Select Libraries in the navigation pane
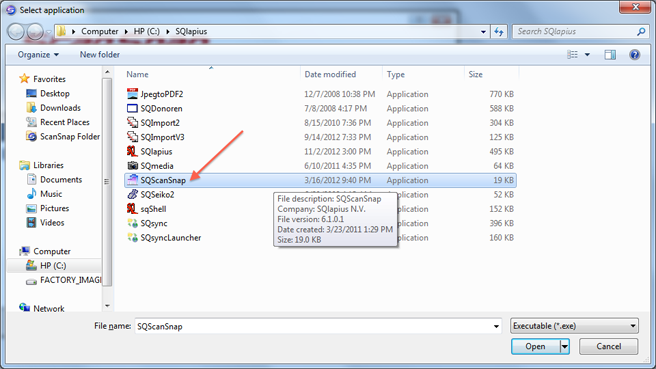 click(49, 165)
